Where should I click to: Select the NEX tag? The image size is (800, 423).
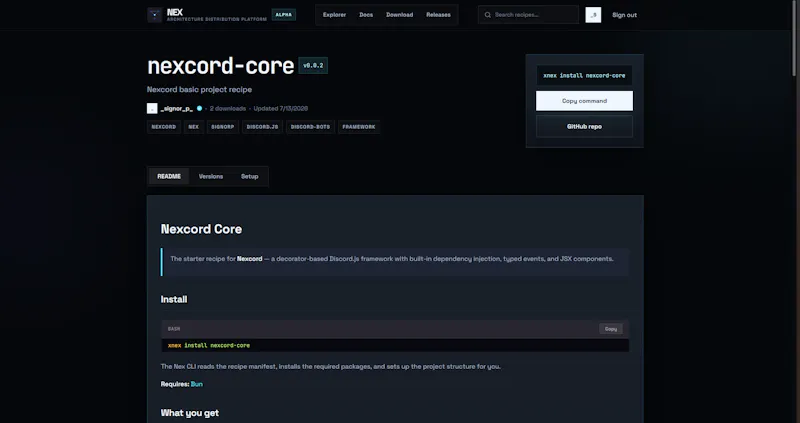pos(193,127)
